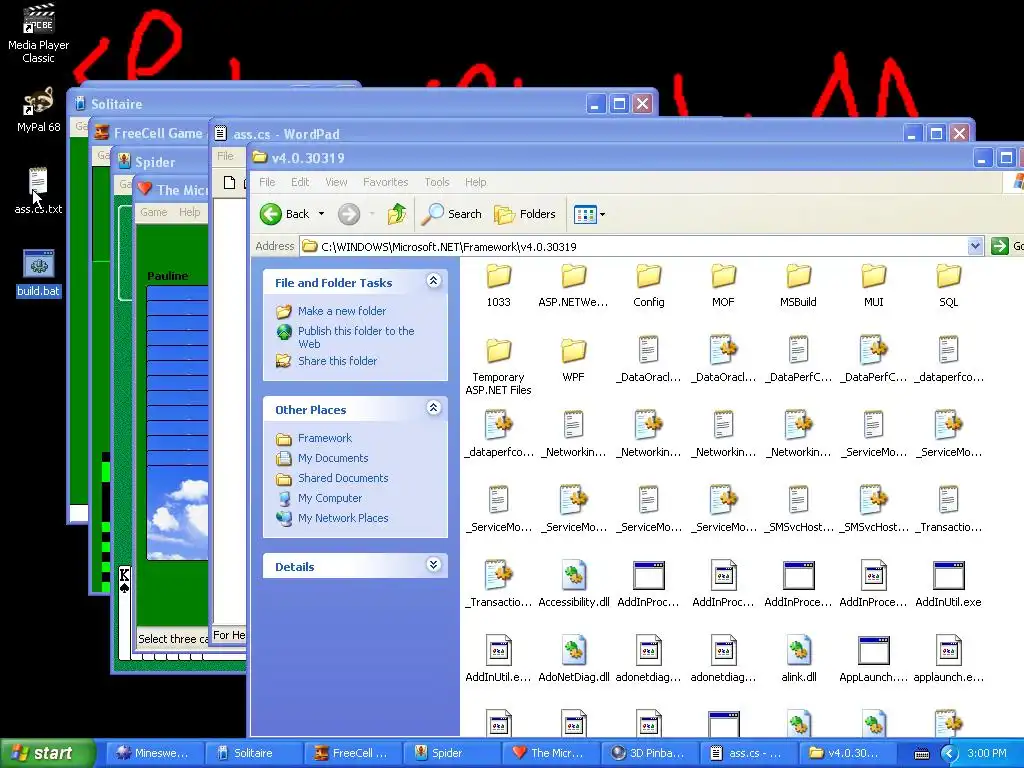
Task: Switch to 3D Pinball taskbar button
Action: pyautogui.click(x=649, y=753)
